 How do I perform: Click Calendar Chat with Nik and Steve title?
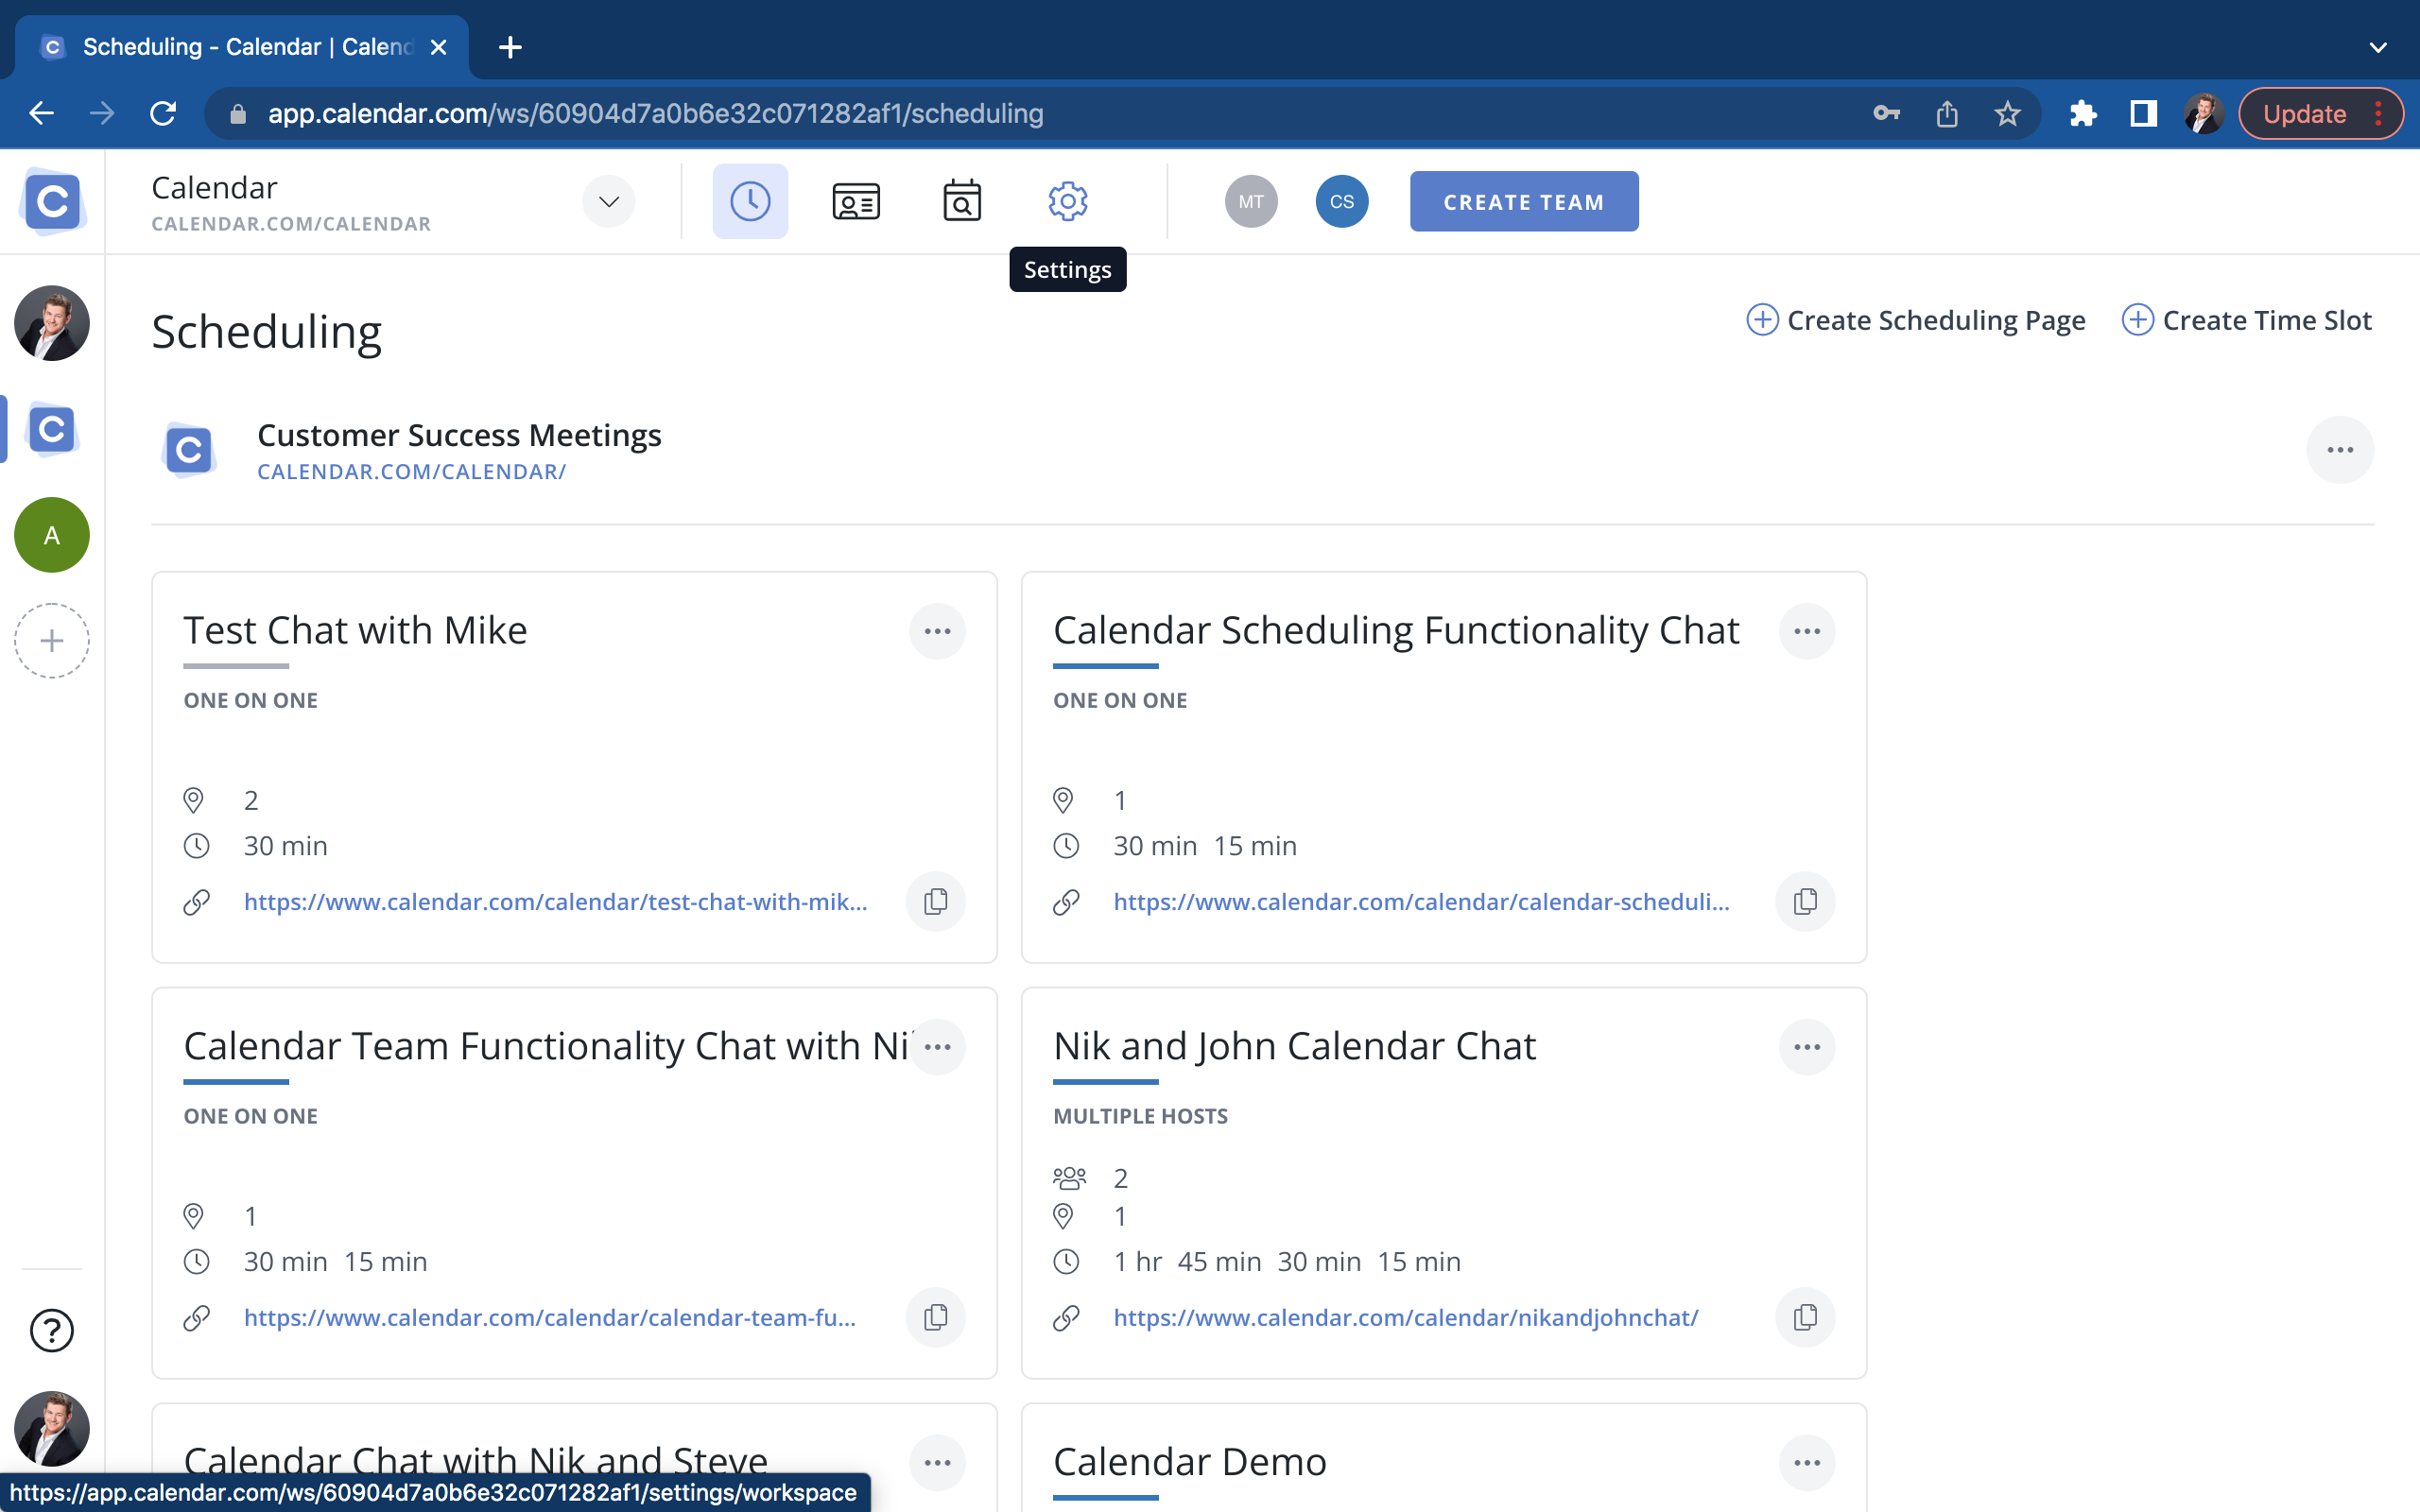(476, 1463)
